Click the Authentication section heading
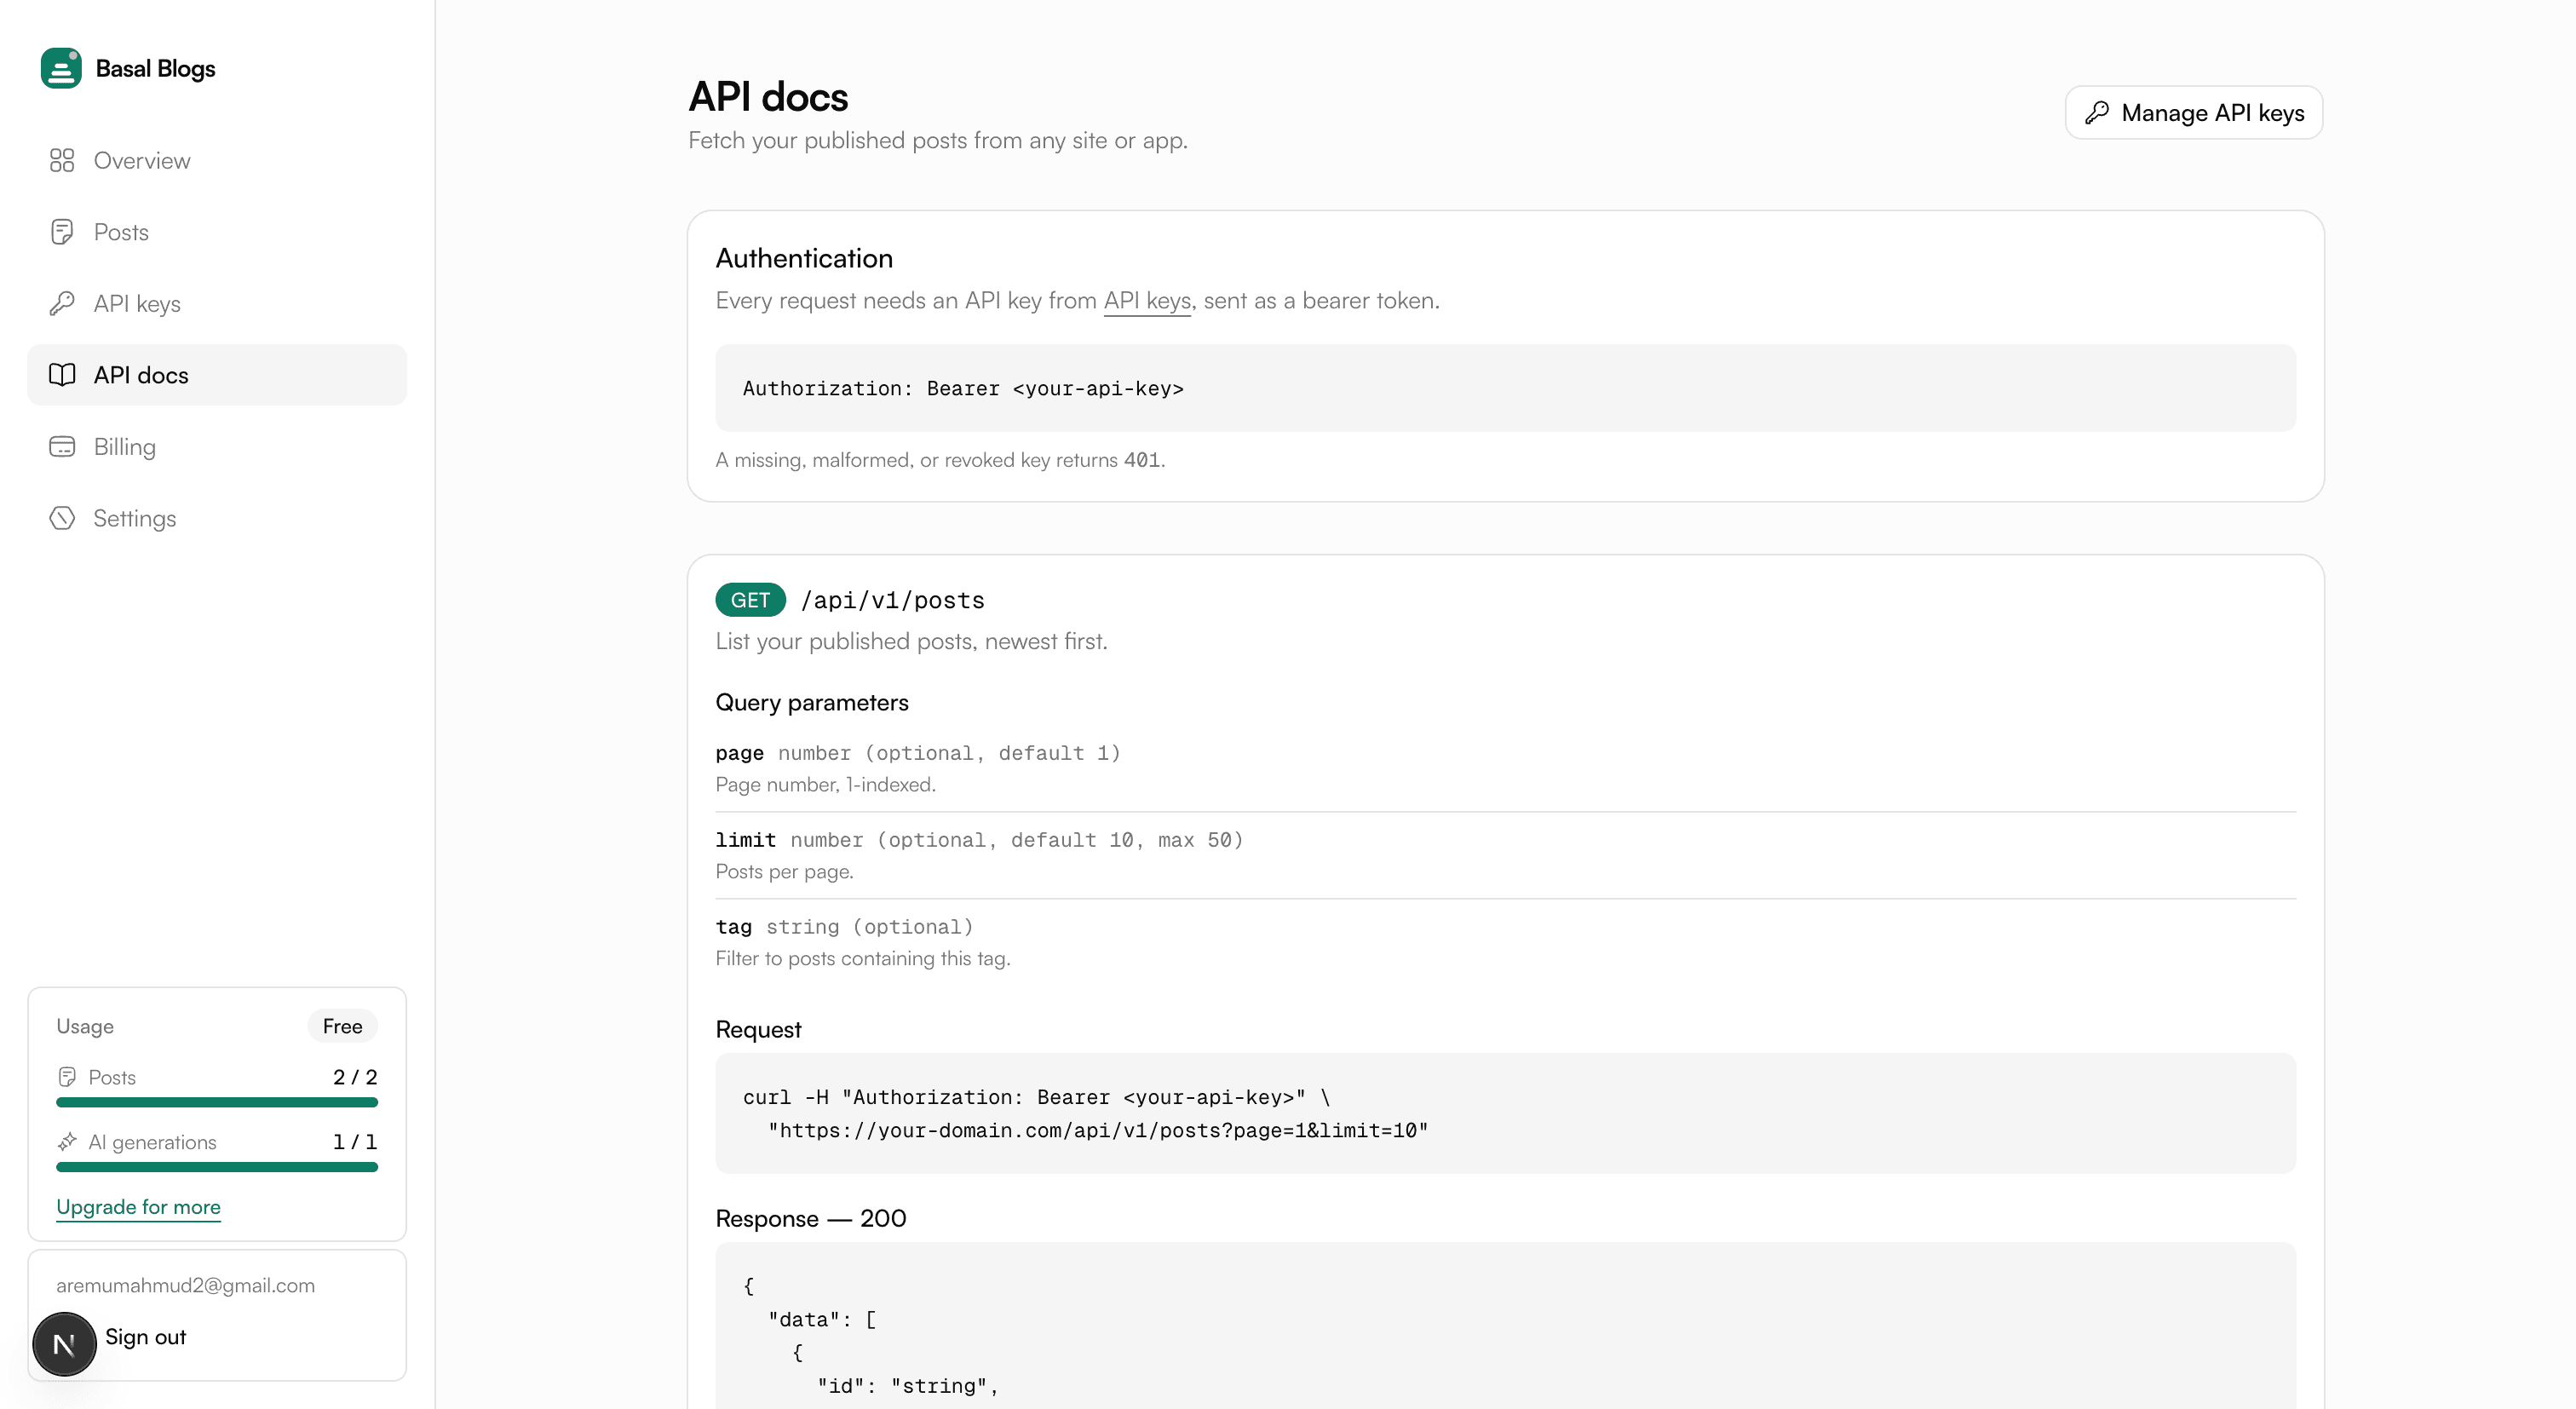Image resolution: width=2576 pixels, height=1409 pixels. [804, 258]
